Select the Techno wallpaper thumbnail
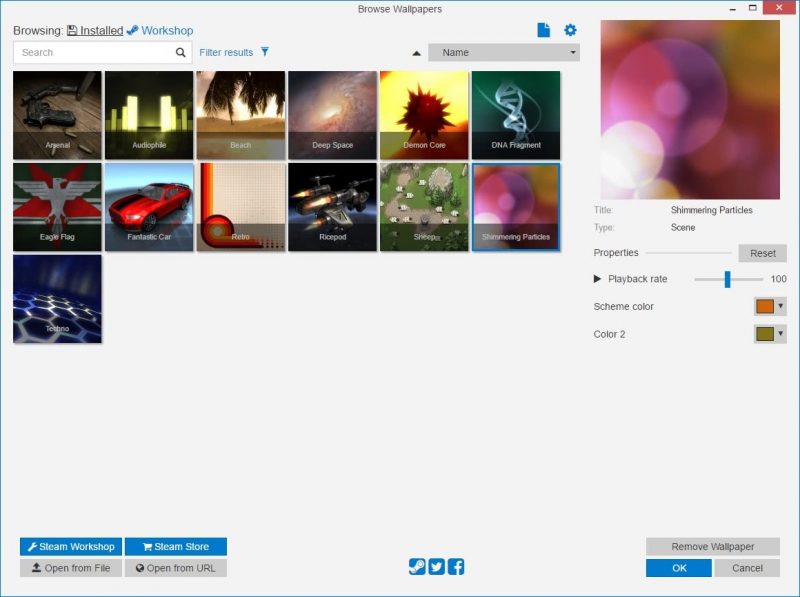Image resolution: width=800 pixels, height=597 pixels. (57, 298)
